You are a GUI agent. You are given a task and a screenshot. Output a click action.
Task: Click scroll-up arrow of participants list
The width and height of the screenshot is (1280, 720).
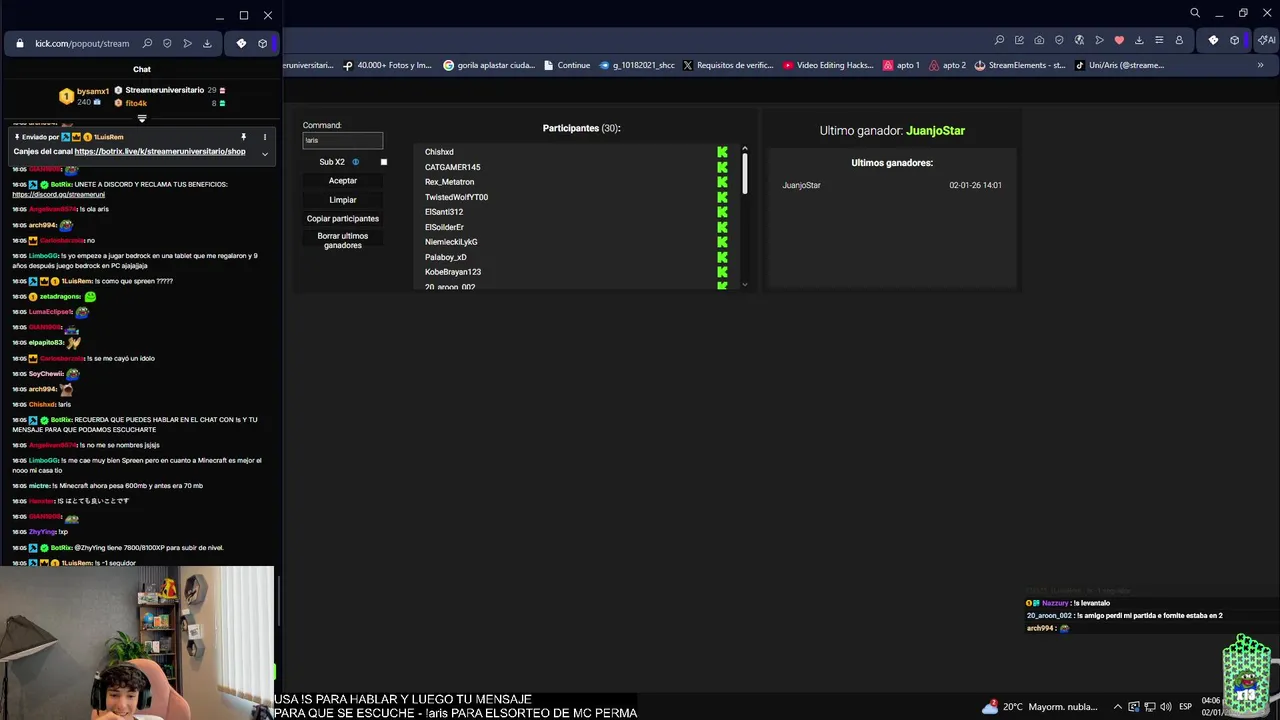coord(744,149)
